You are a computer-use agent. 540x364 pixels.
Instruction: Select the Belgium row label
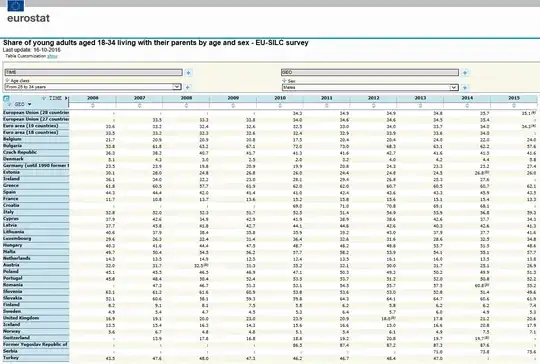12,139
